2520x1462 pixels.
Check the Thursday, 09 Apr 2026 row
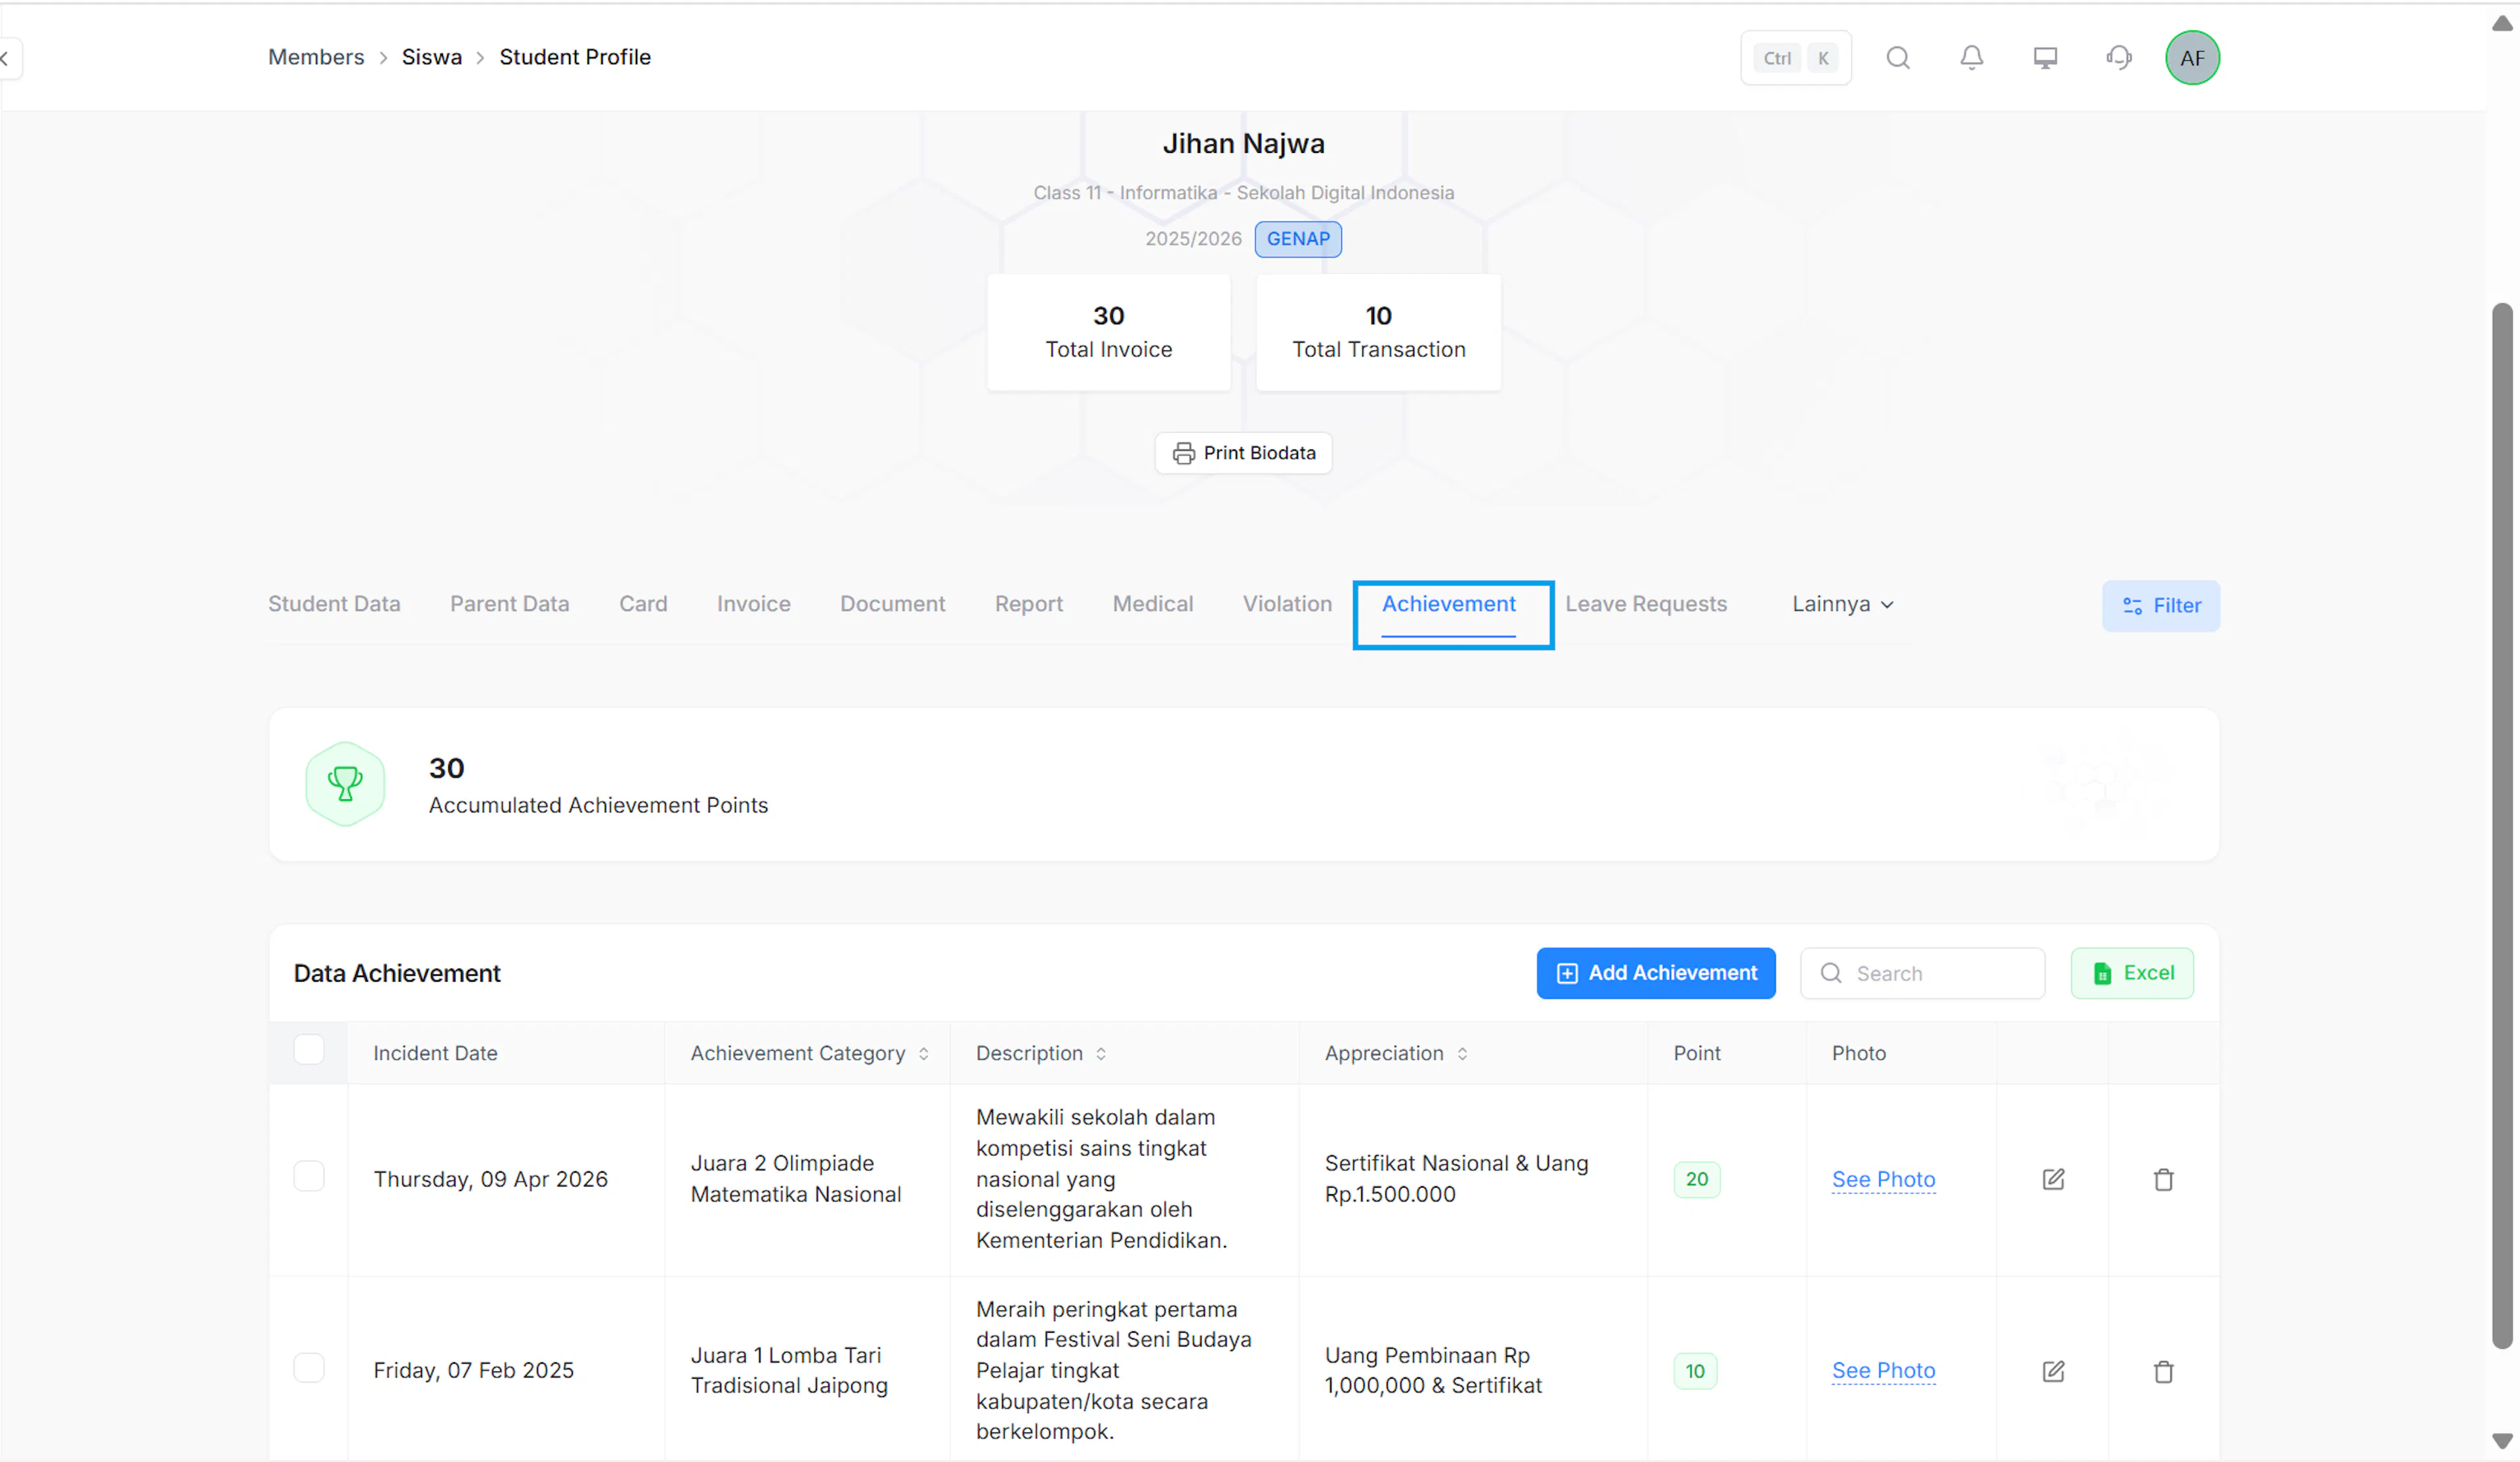(309, 1176)
